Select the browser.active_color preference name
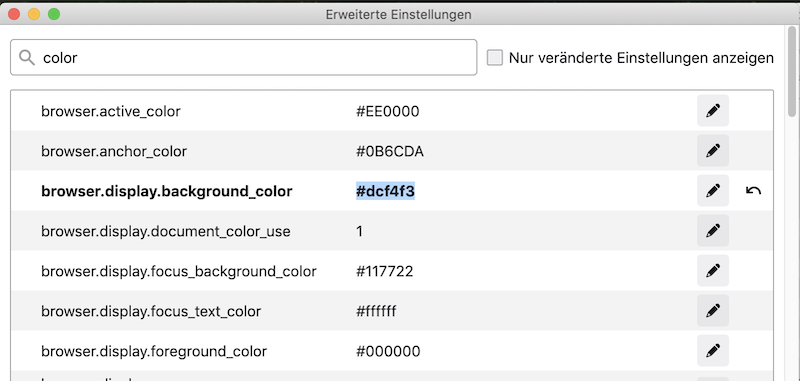Image resolution: width=800 pixels, height=381 pixels. coord(111,111)
